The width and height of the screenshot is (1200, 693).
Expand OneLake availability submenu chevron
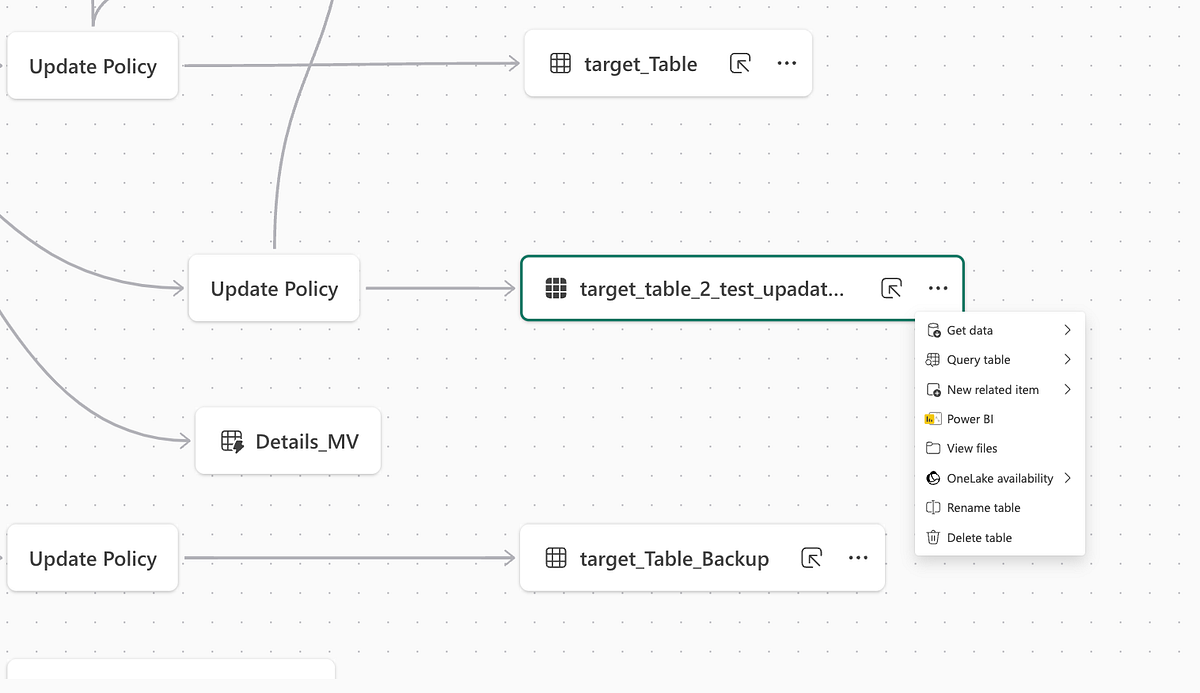click(1067, 478)
